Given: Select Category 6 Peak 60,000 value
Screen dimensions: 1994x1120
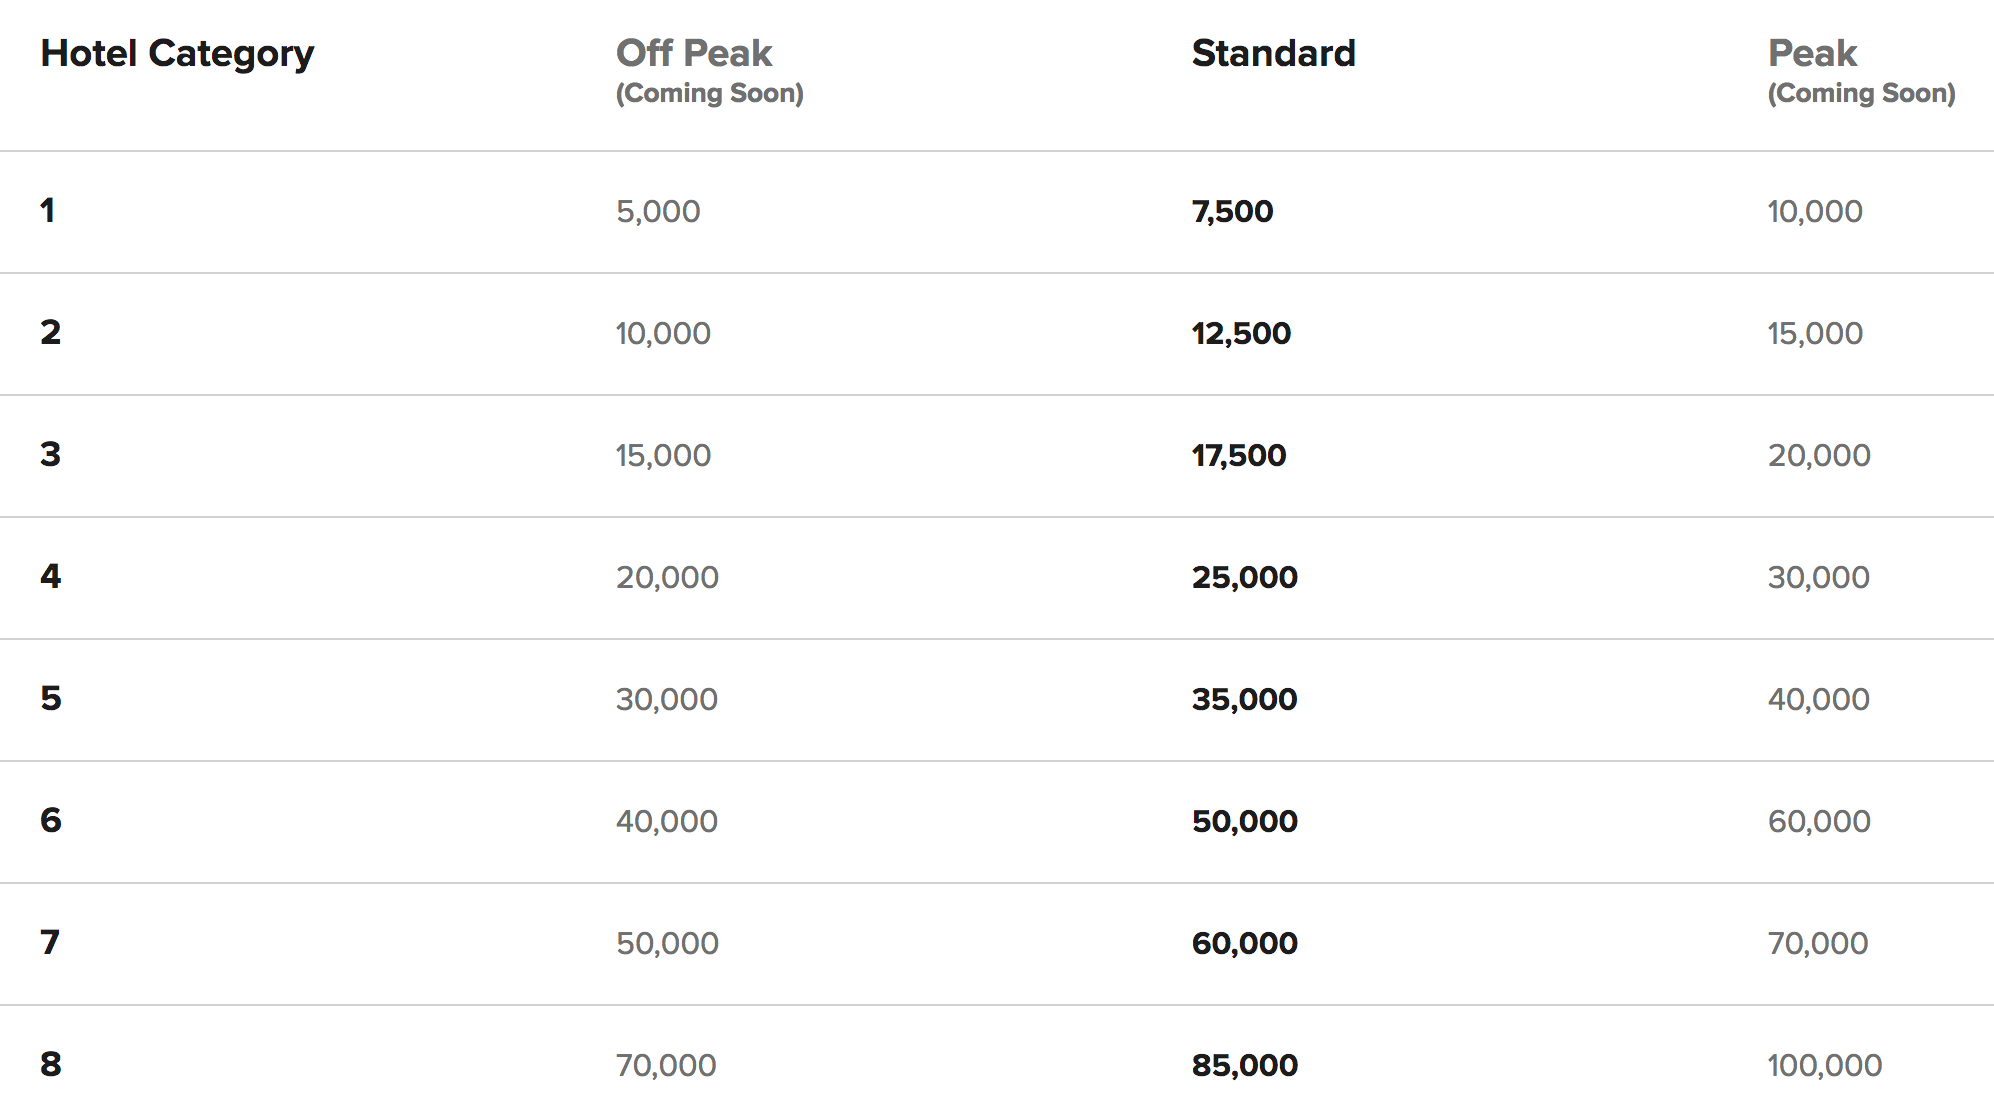Looking at the screenshot, I should (1819, 822).
